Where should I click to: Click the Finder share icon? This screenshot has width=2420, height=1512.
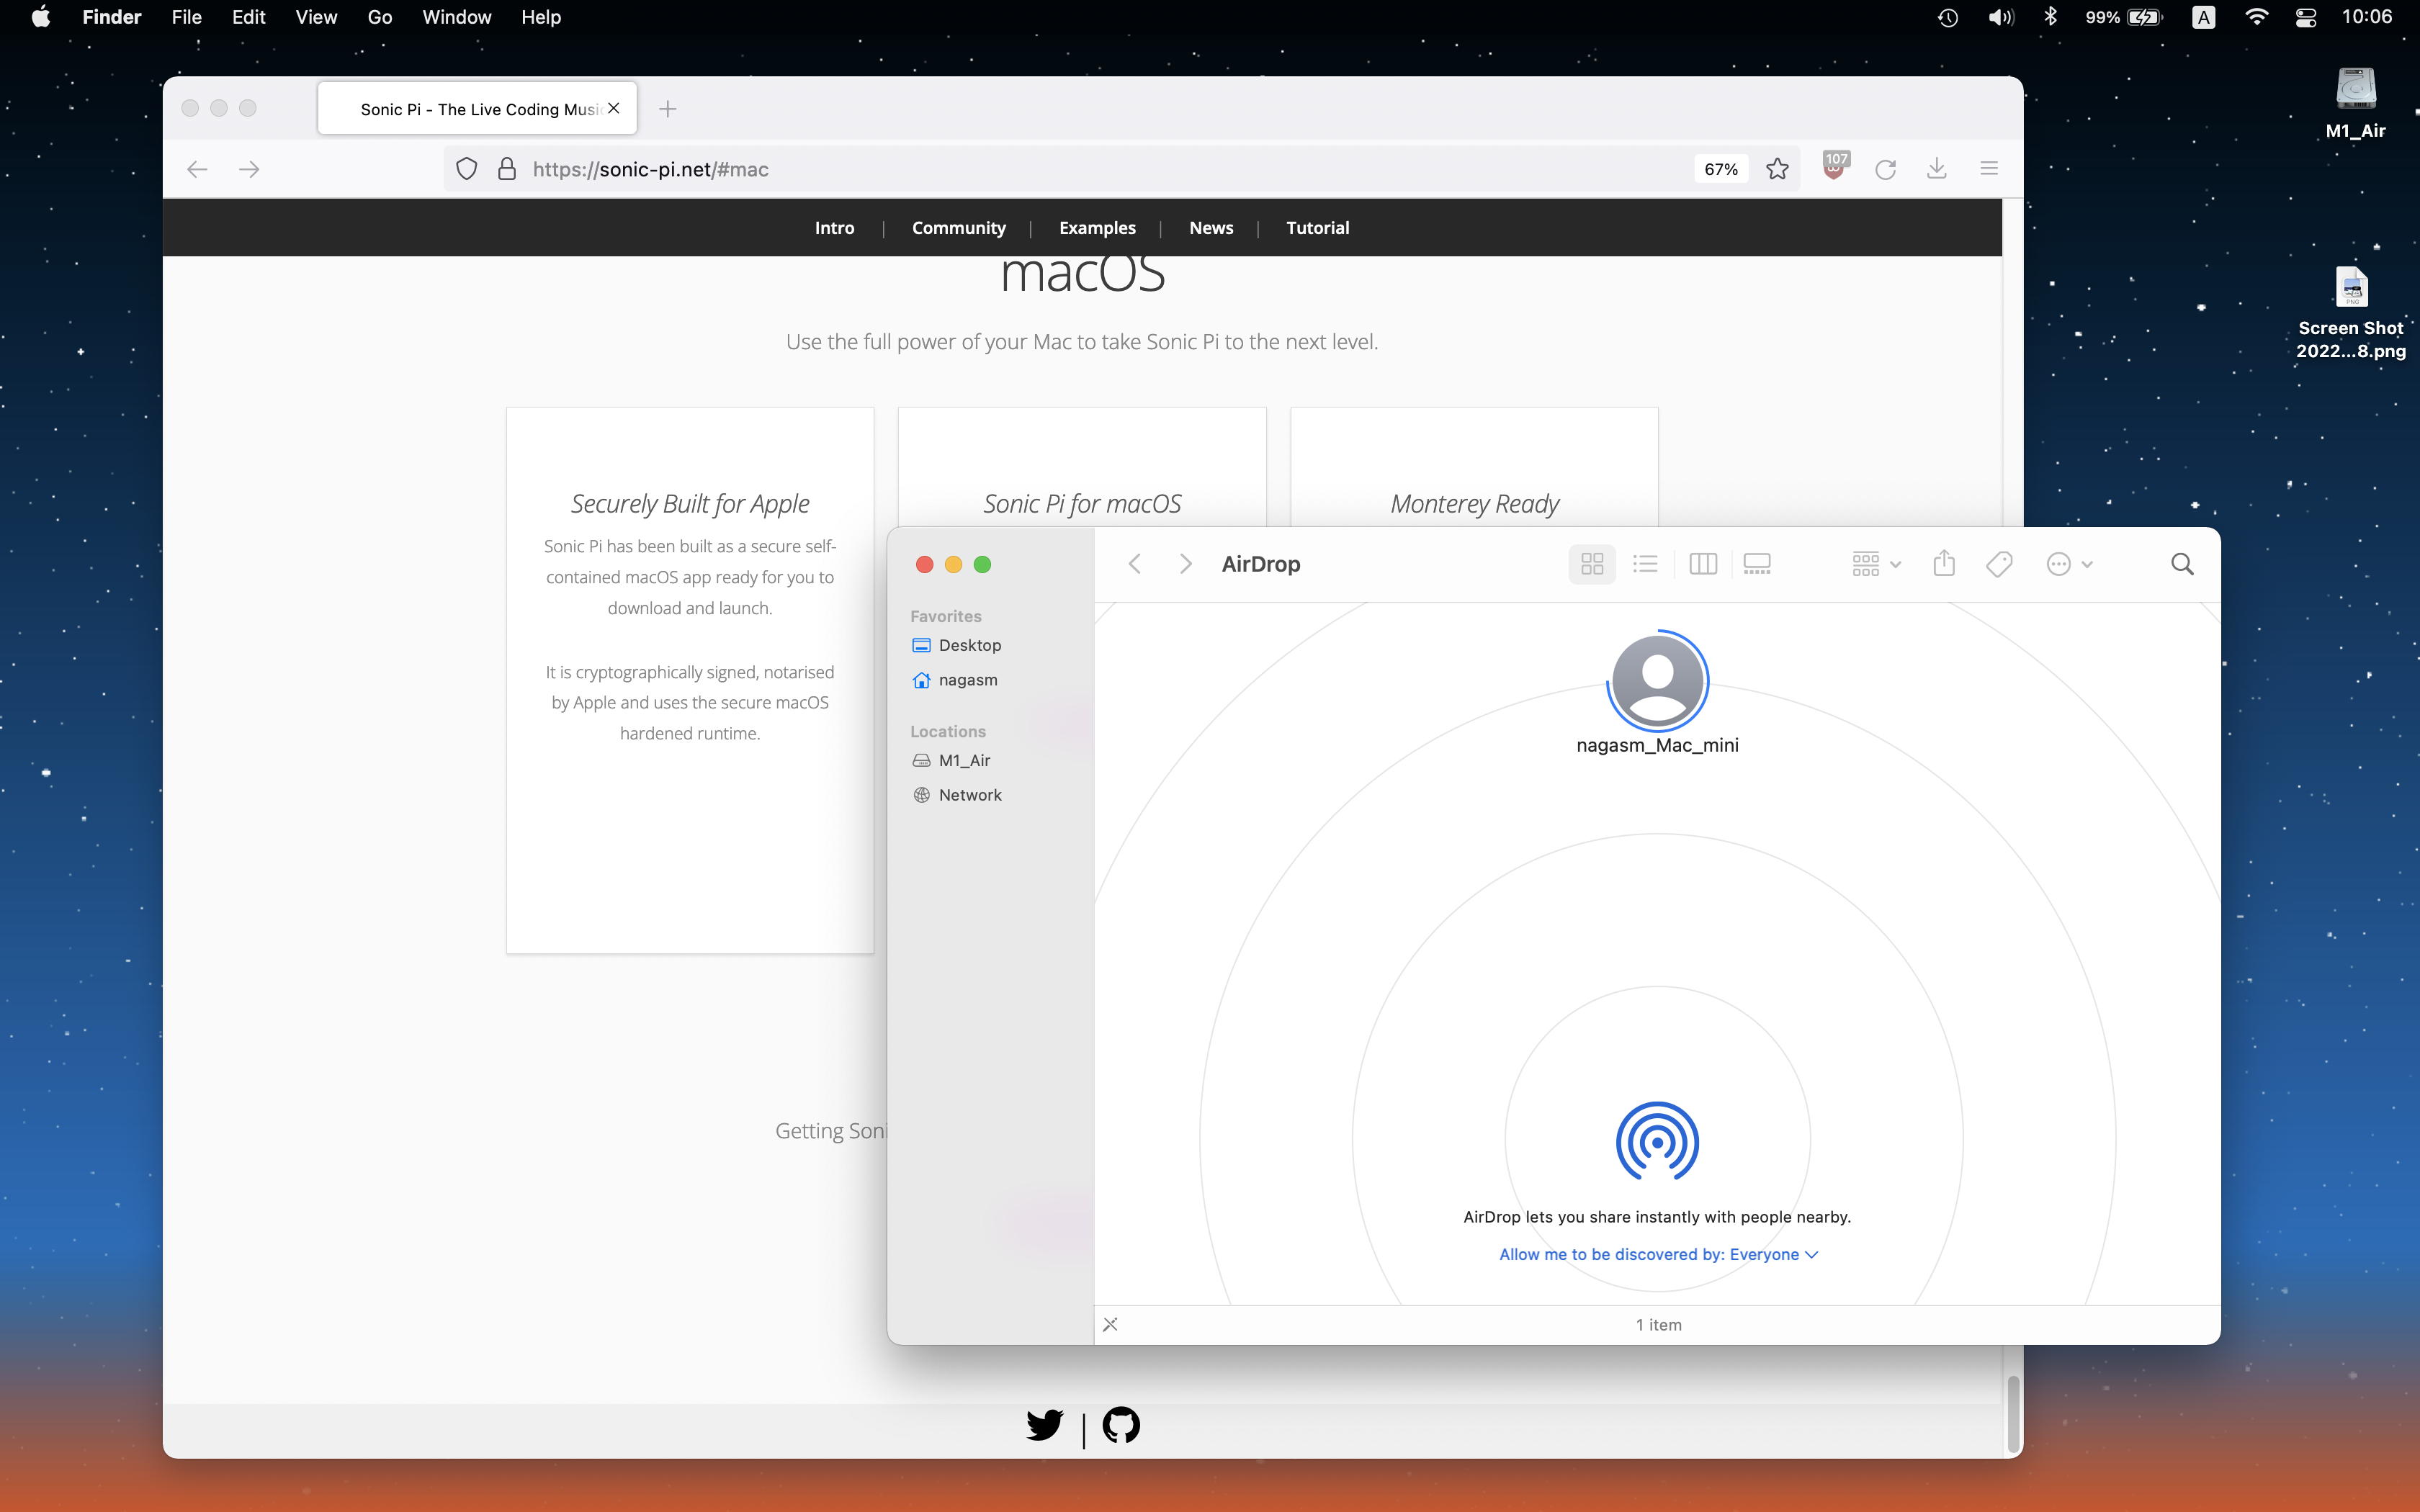click(1943, 564)
